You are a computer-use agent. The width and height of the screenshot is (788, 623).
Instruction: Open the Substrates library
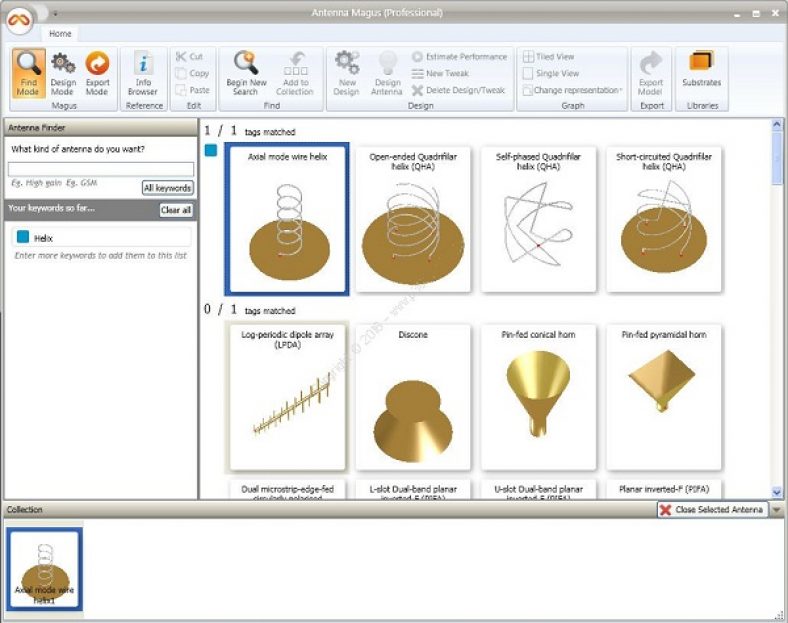(x=701, y=69)
